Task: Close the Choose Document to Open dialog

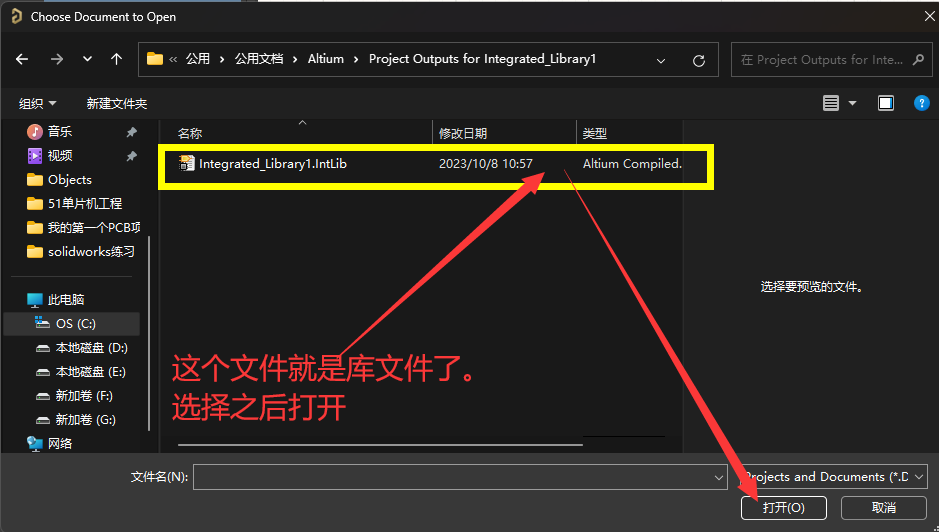Action: (x=929, y=16)
